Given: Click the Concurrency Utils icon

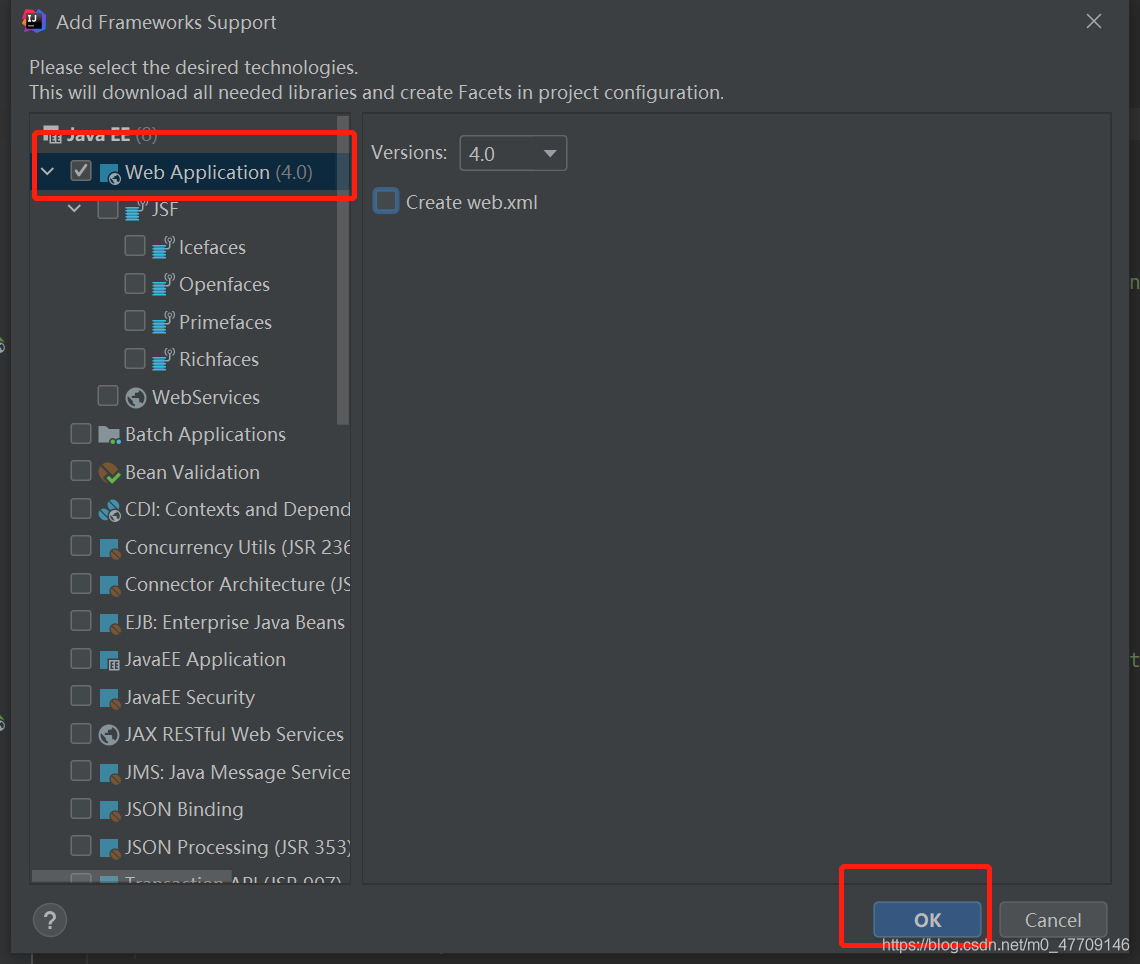Looking at the screenshot, I should [x=109, y=547].
